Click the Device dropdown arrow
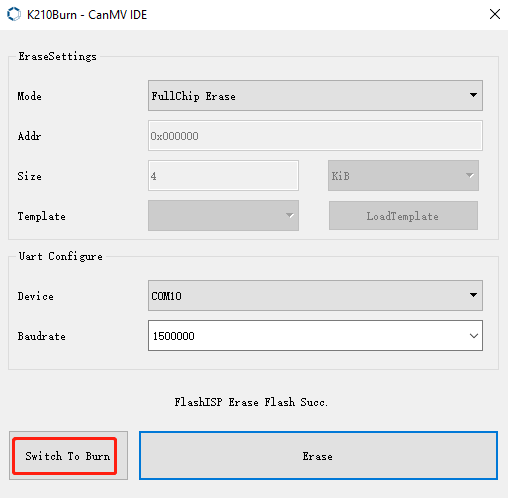The width and height of the screenshot is (508, 498). (x=473, y=295)
